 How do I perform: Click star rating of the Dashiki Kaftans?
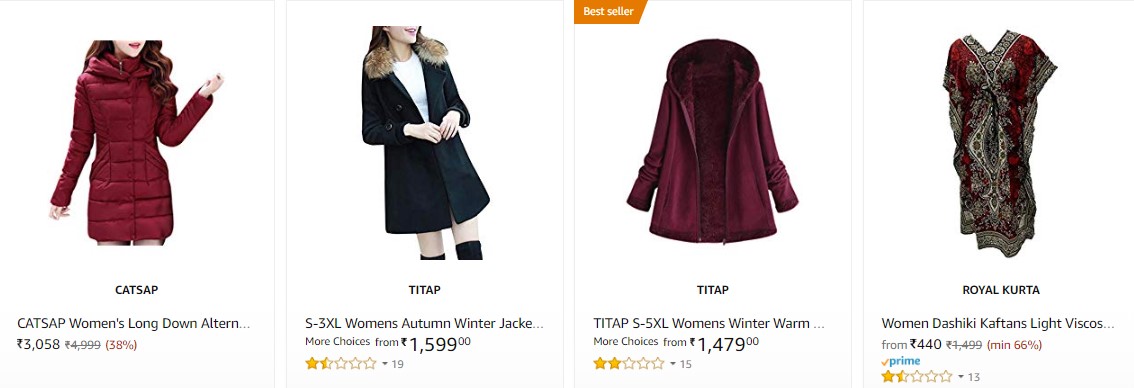917,376
